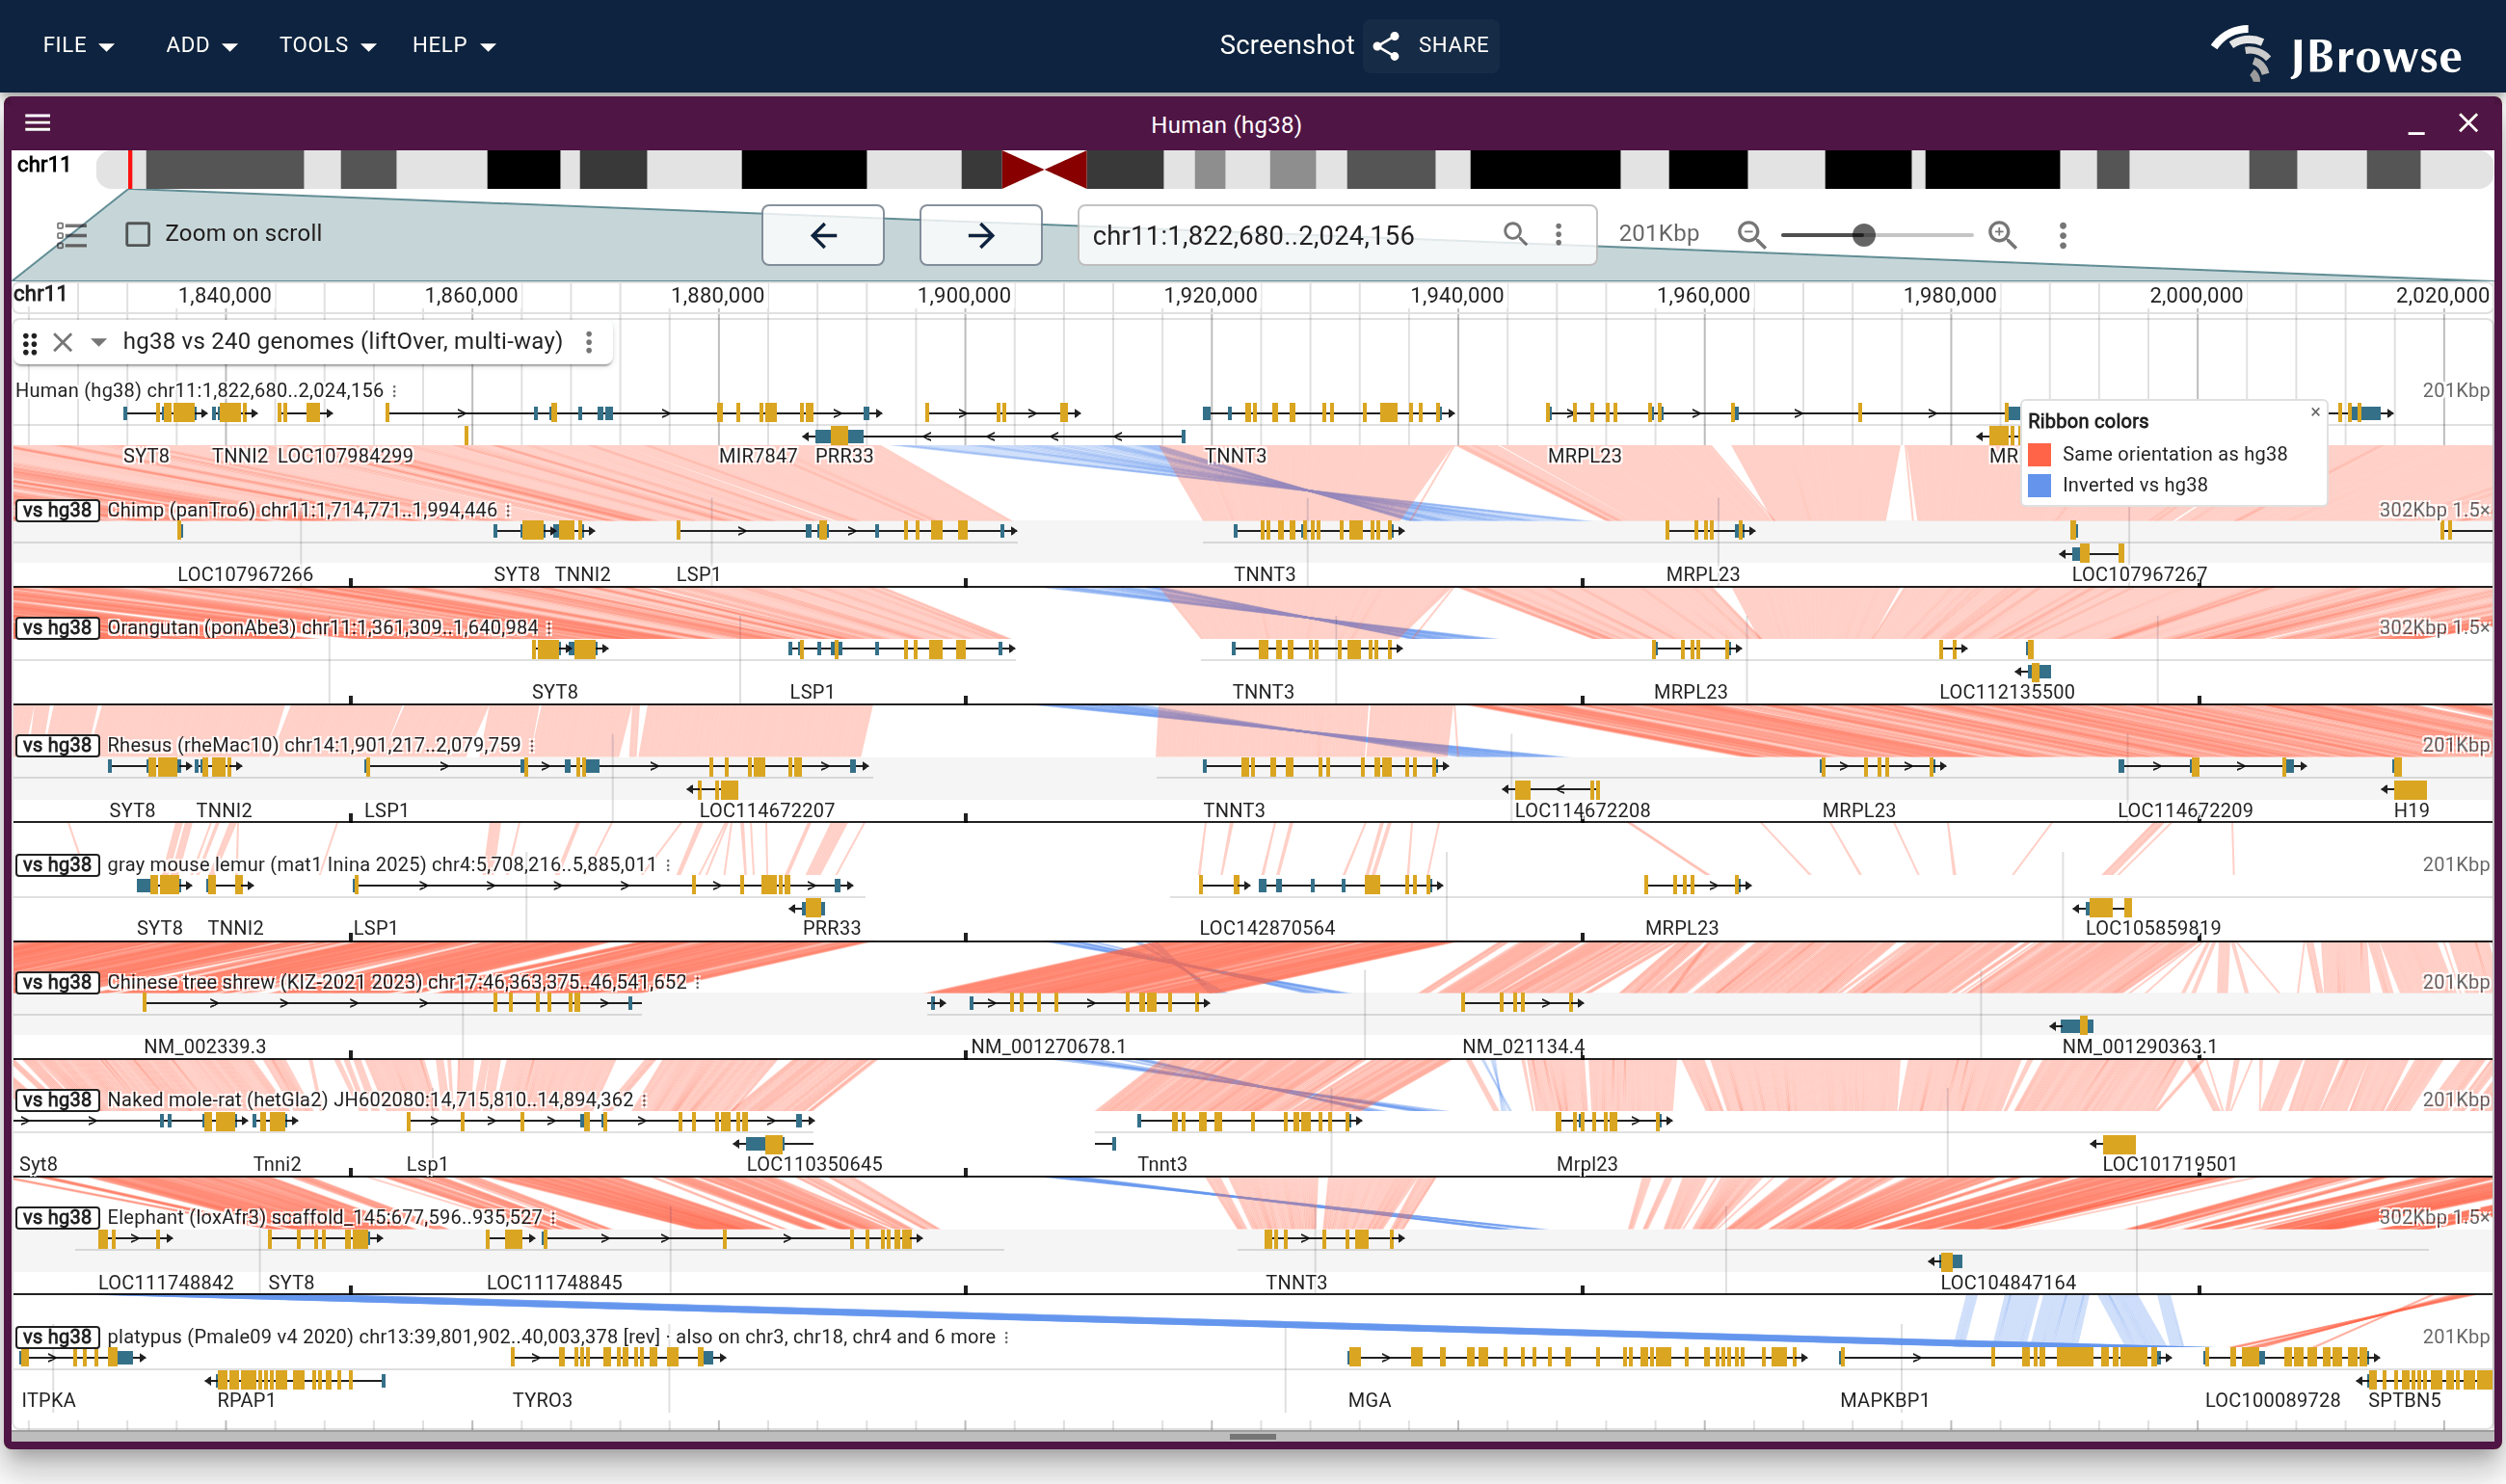Click the vs hg38 button for Orangutan

point(57,628)
